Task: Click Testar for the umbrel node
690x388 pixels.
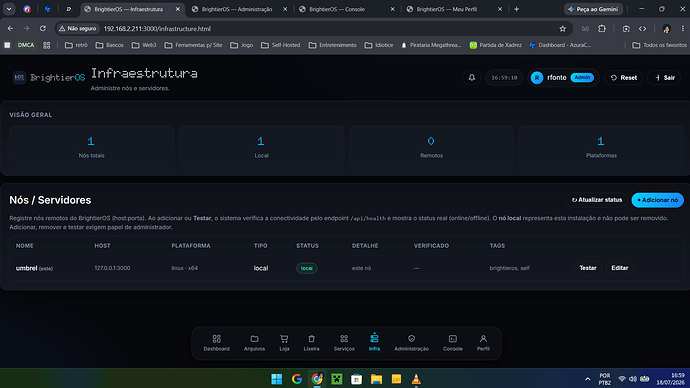Action: [x=588, y=268]
